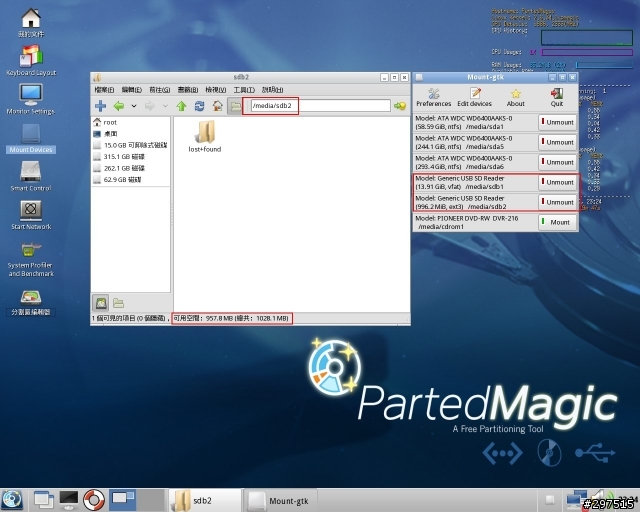Open the 我的文件 desktop icon
This screenshot has width=640, height=512.
[31, 23]
